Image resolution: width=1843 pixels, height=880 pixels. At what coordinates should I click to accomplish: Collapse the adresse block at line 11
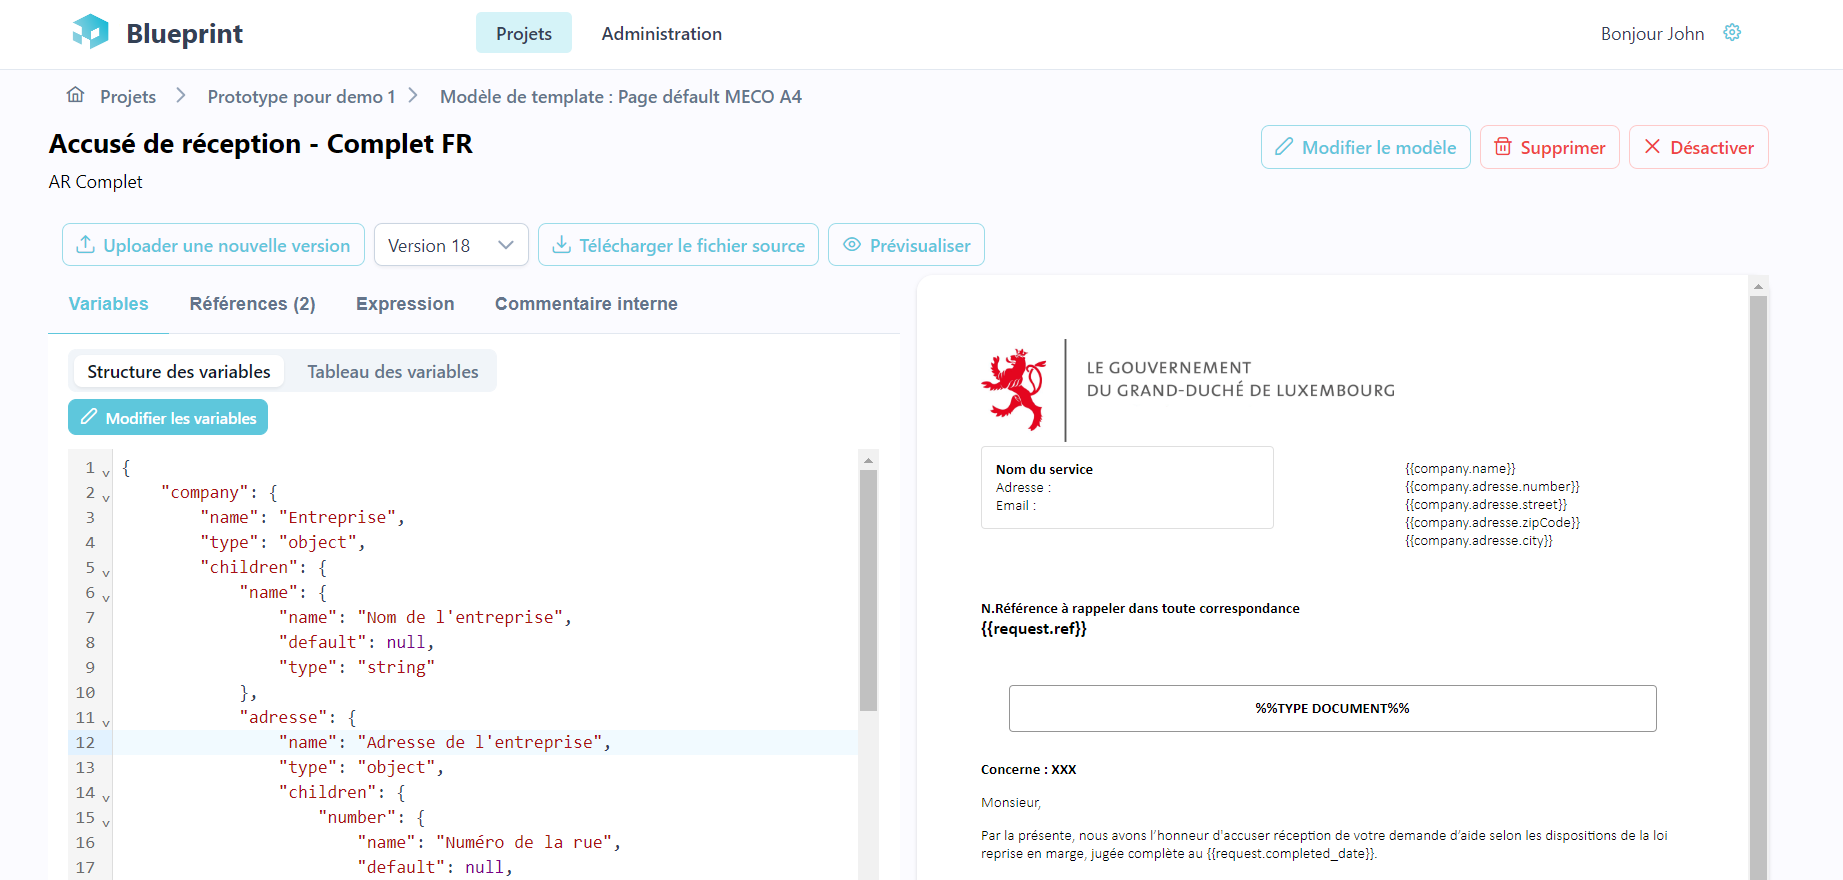pyautogui.click(x=106, y=722)
